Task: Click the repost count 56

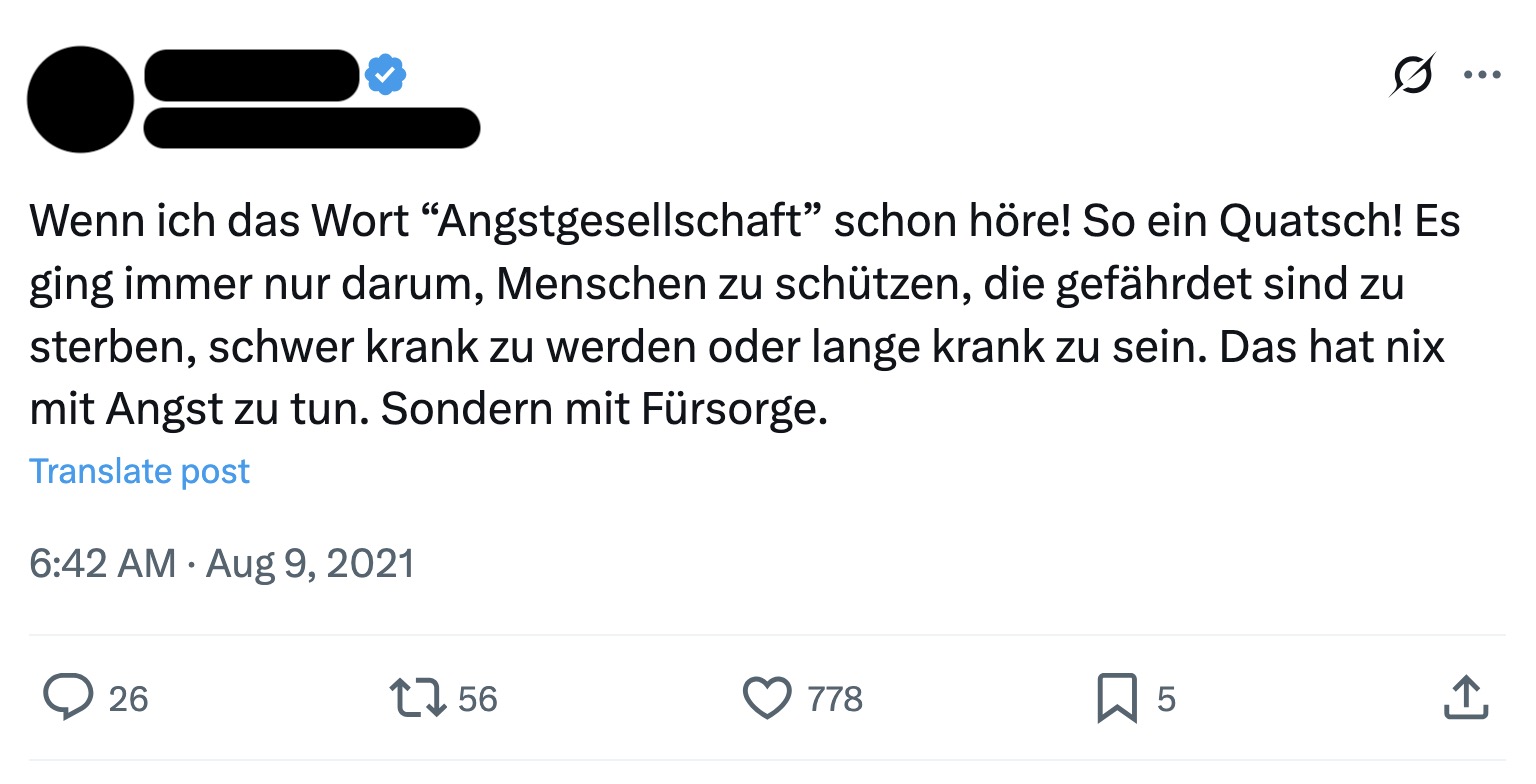Action: [x=477, y=699]
